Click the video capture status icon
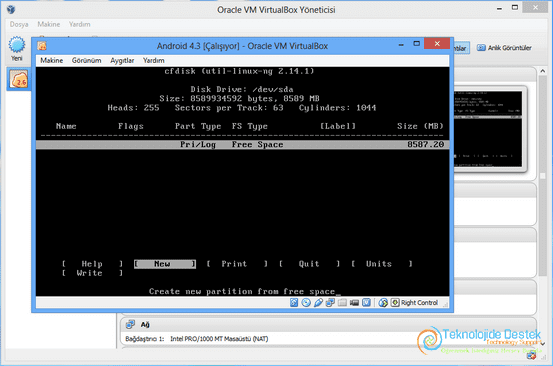The height and width of the screenshot is (366, 553). 354,303
